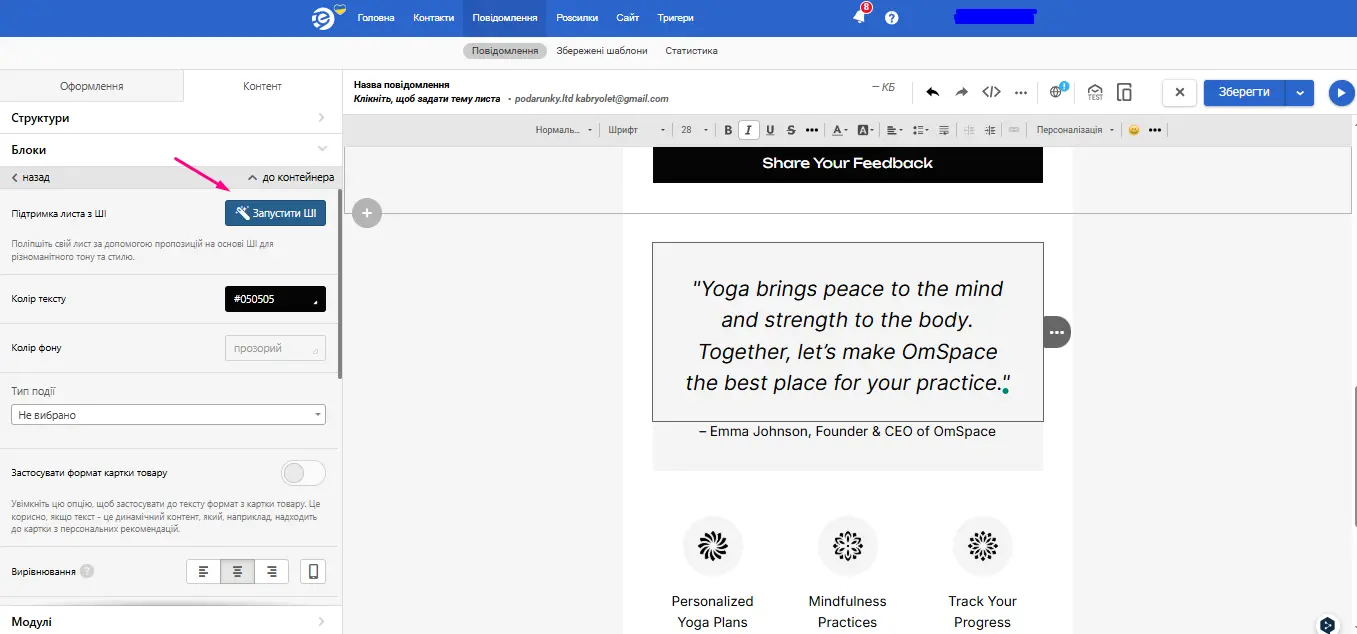Toggle bold formatting
Viewport: 1357px width, 634px height.
click(728, 130)
